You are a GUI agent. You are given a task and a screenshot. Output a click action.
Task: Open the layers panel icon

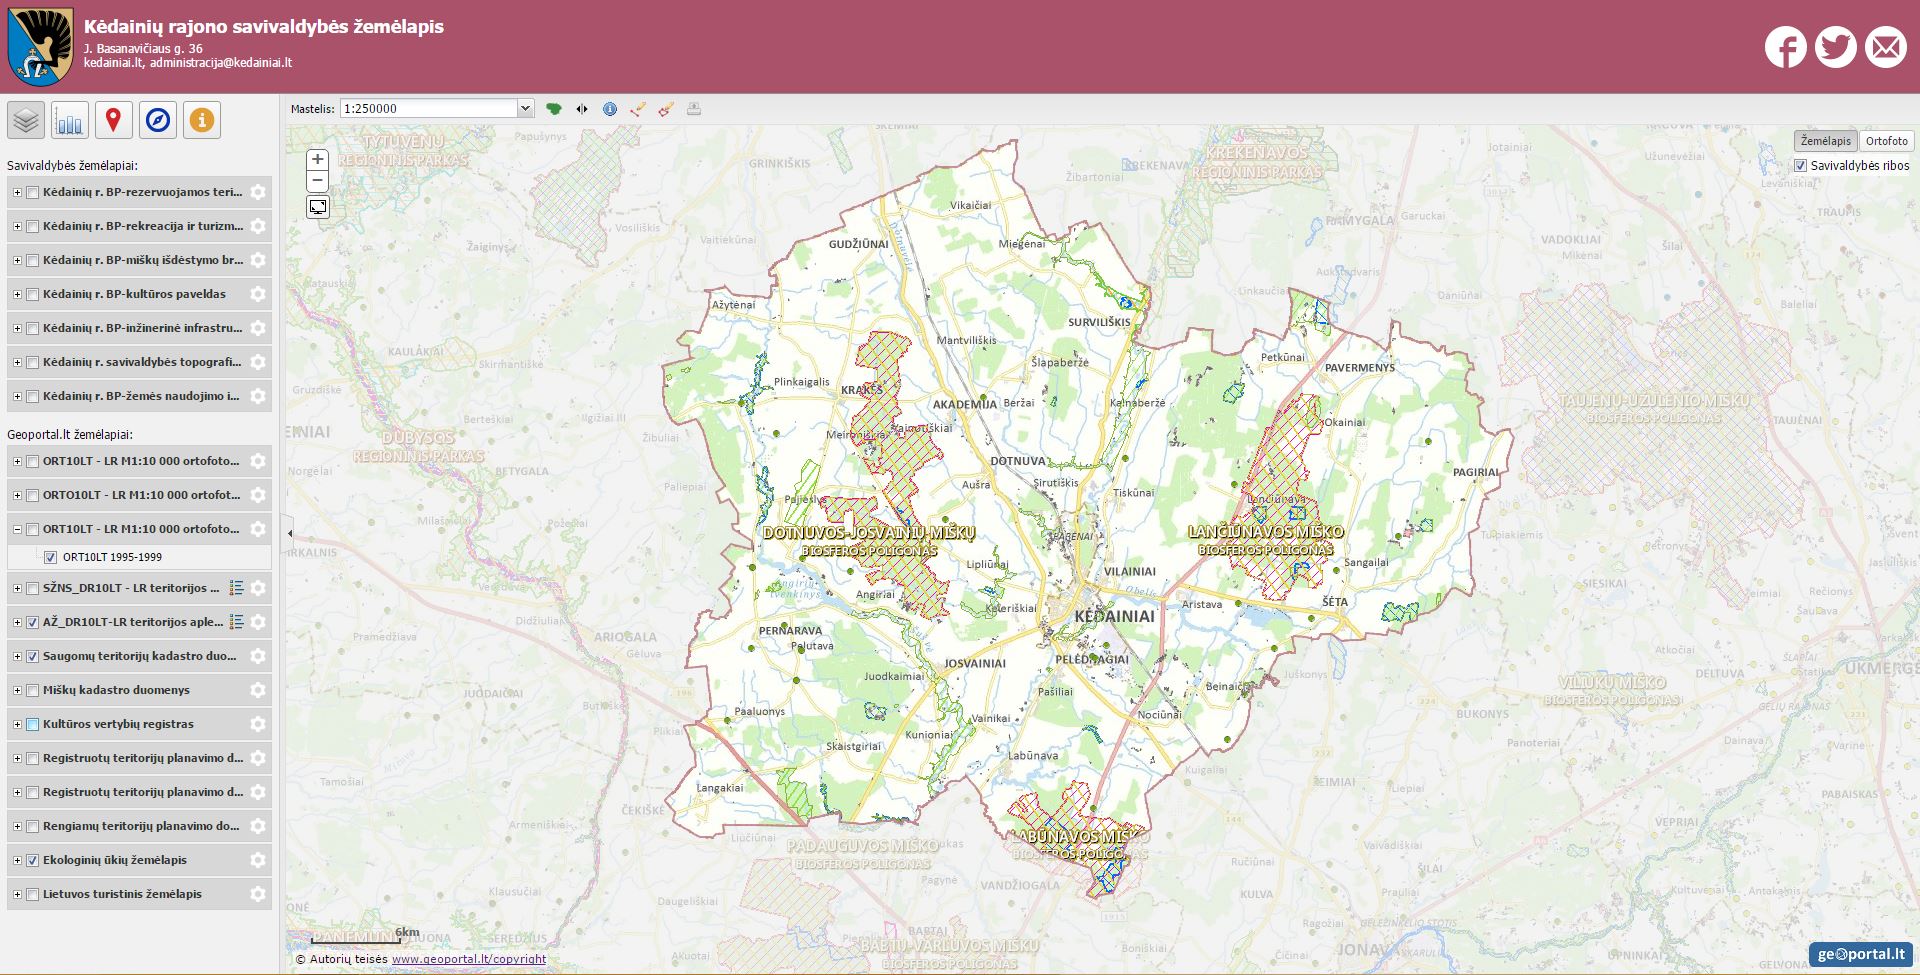[x=26, y=121]
